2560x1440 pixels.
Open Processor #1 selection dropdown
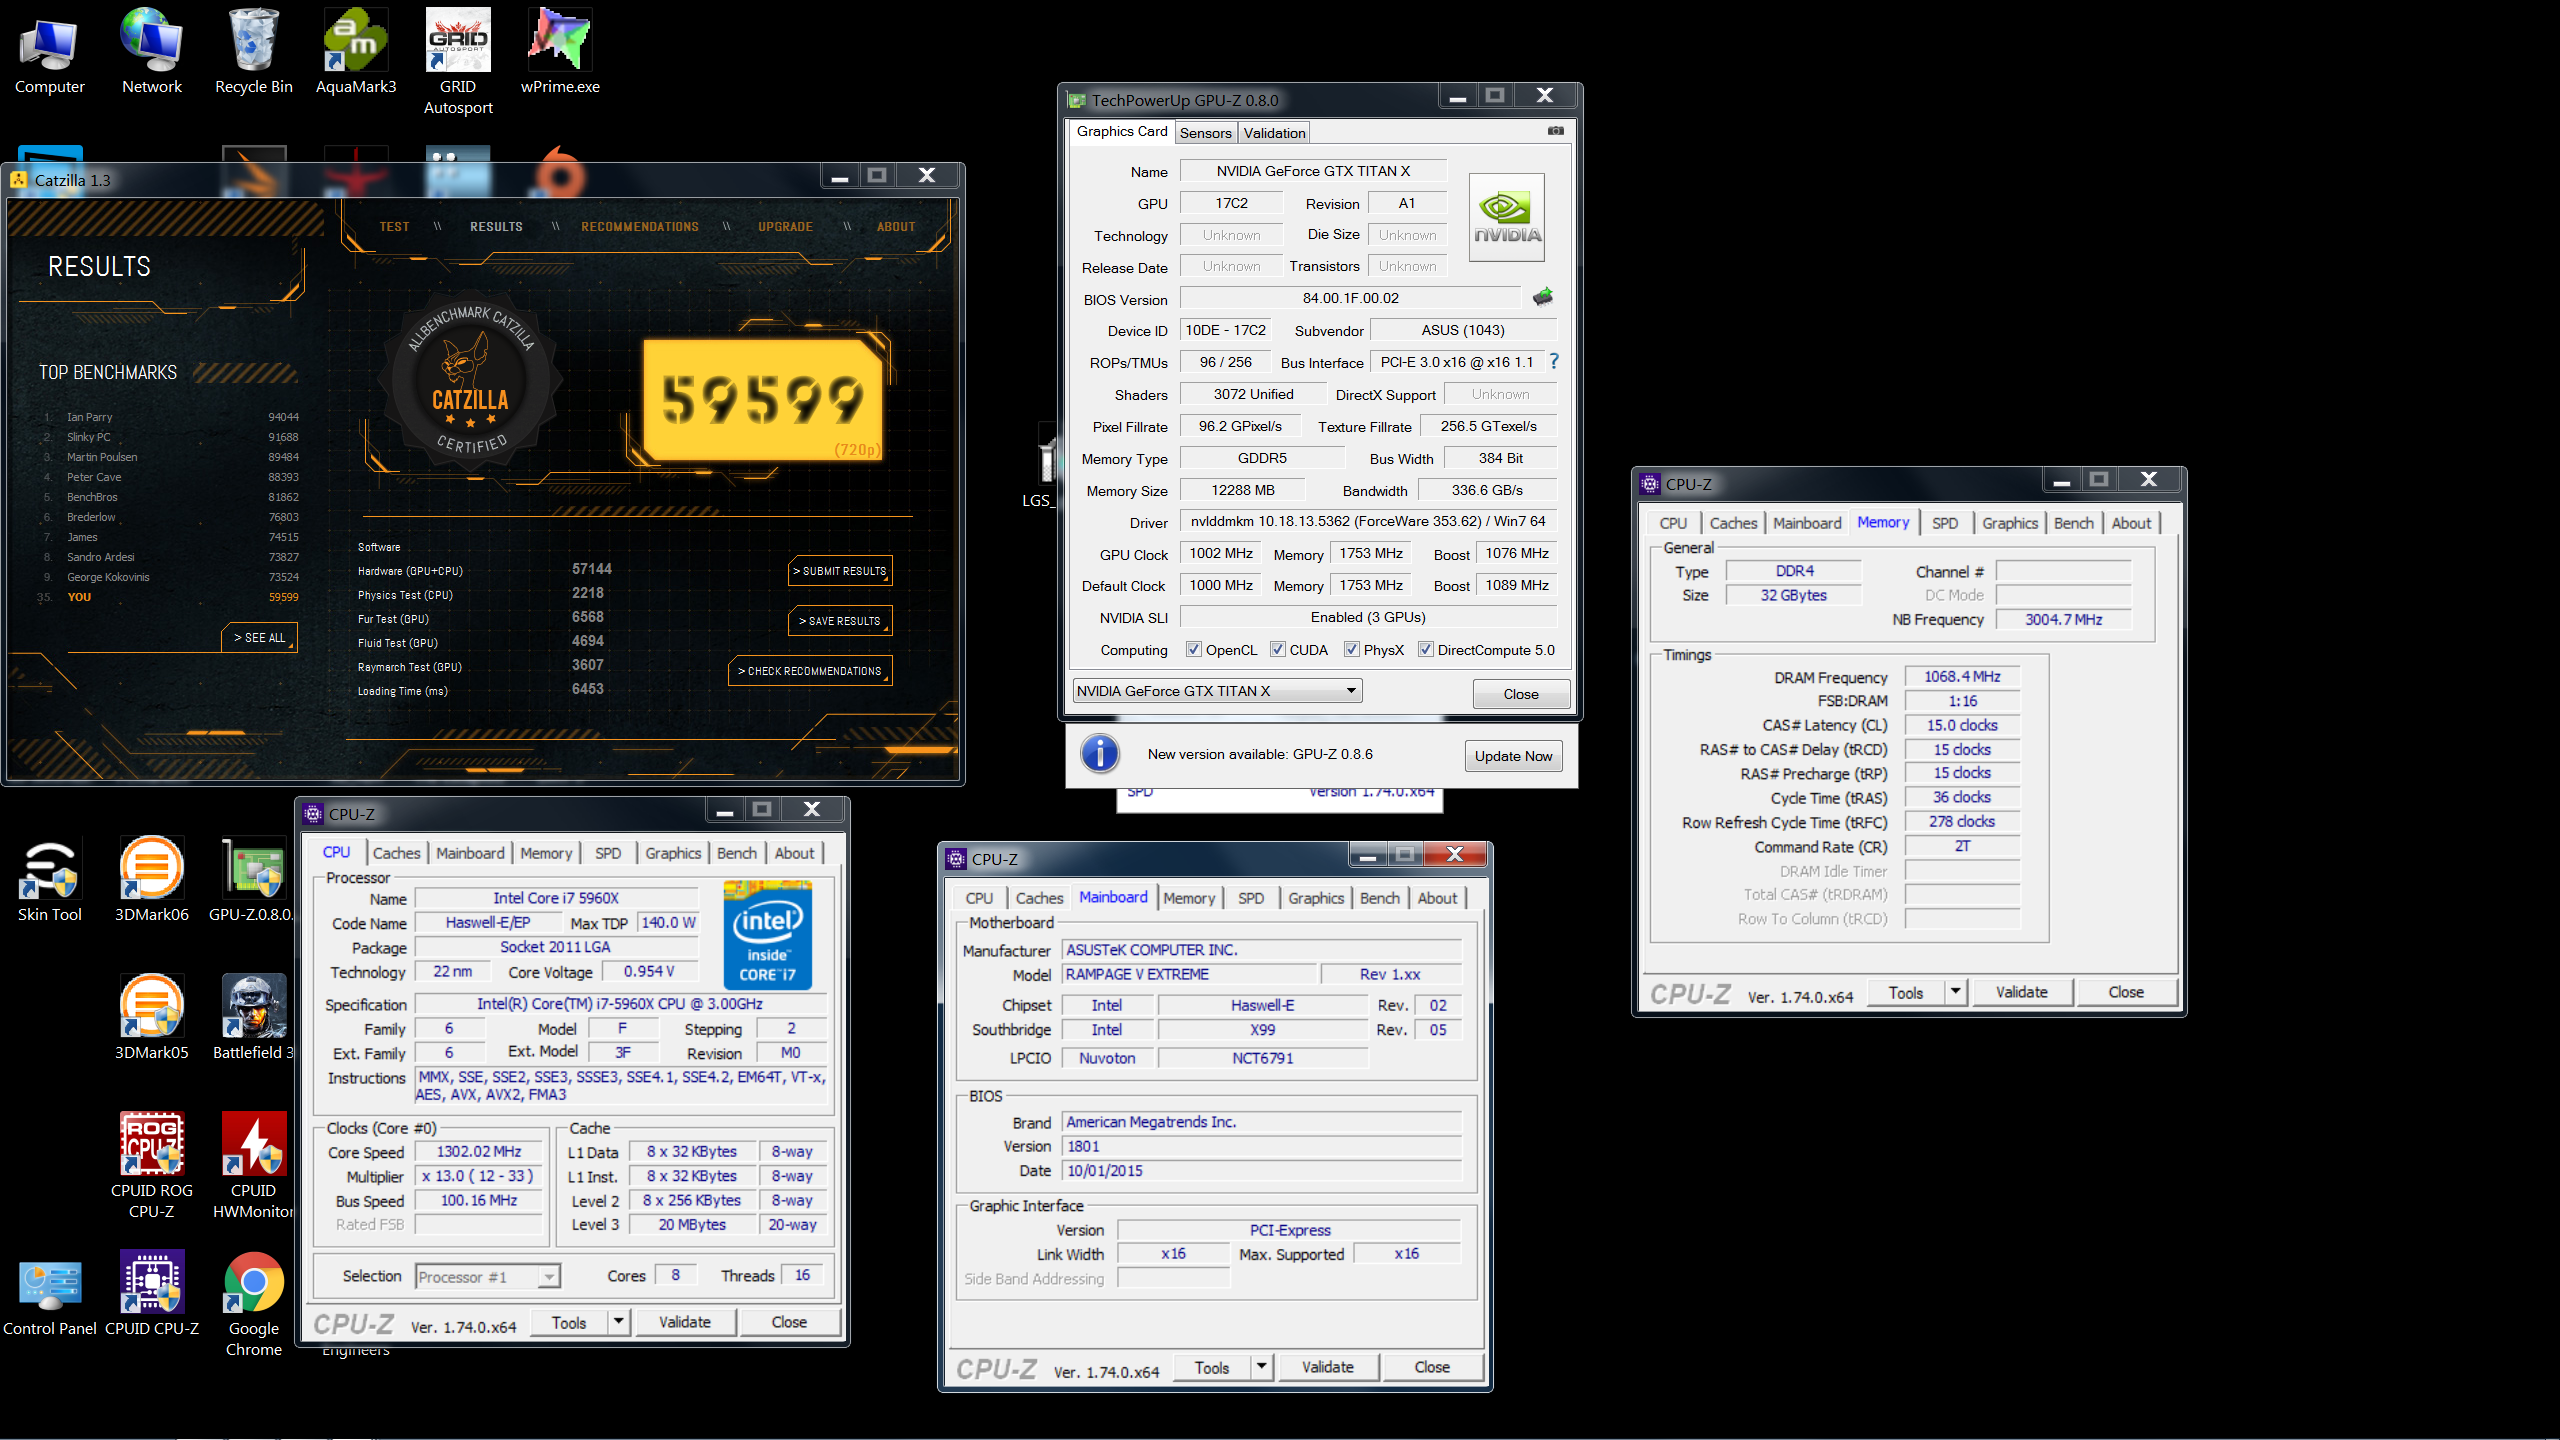tap(488, 1277)
